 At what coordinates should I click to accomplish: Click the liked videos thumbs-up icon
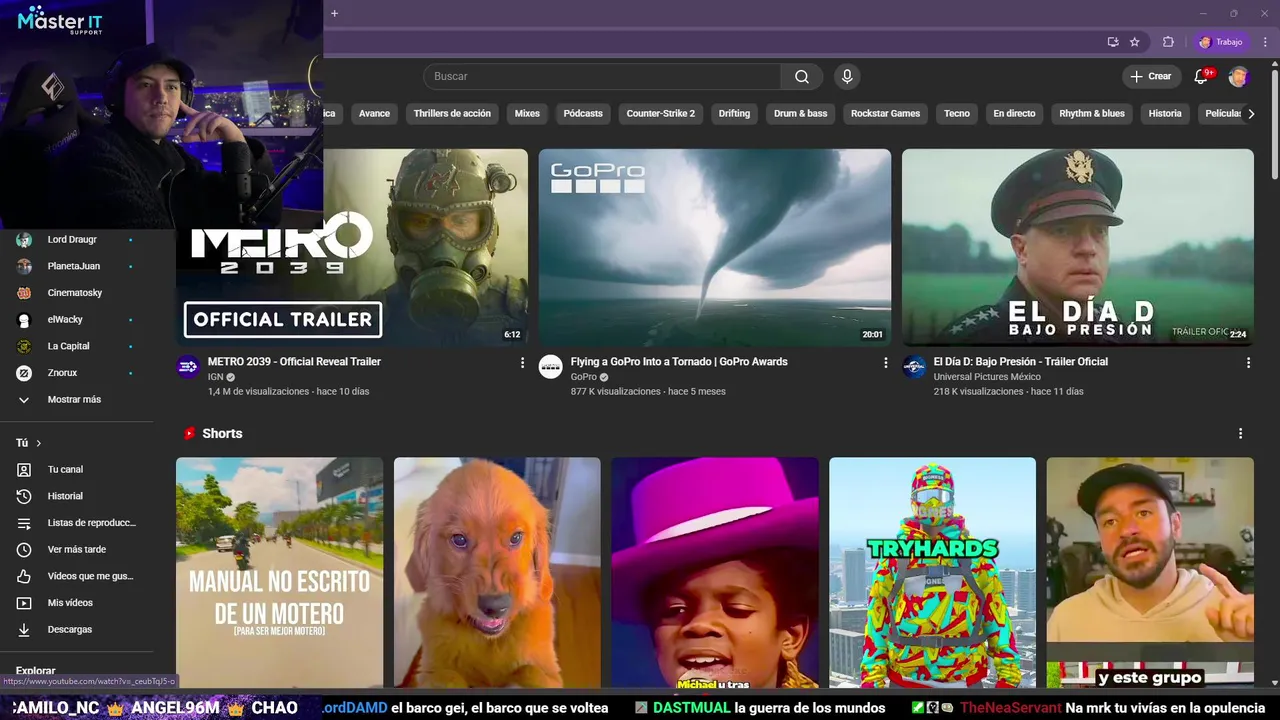pyautogui.click(x=24, y=576)
